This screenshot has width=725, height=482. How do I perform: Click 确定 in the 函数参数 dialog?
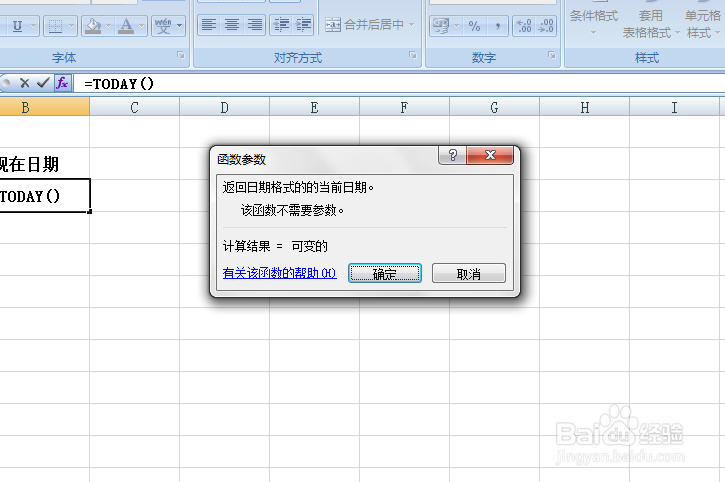pos(385,273)
